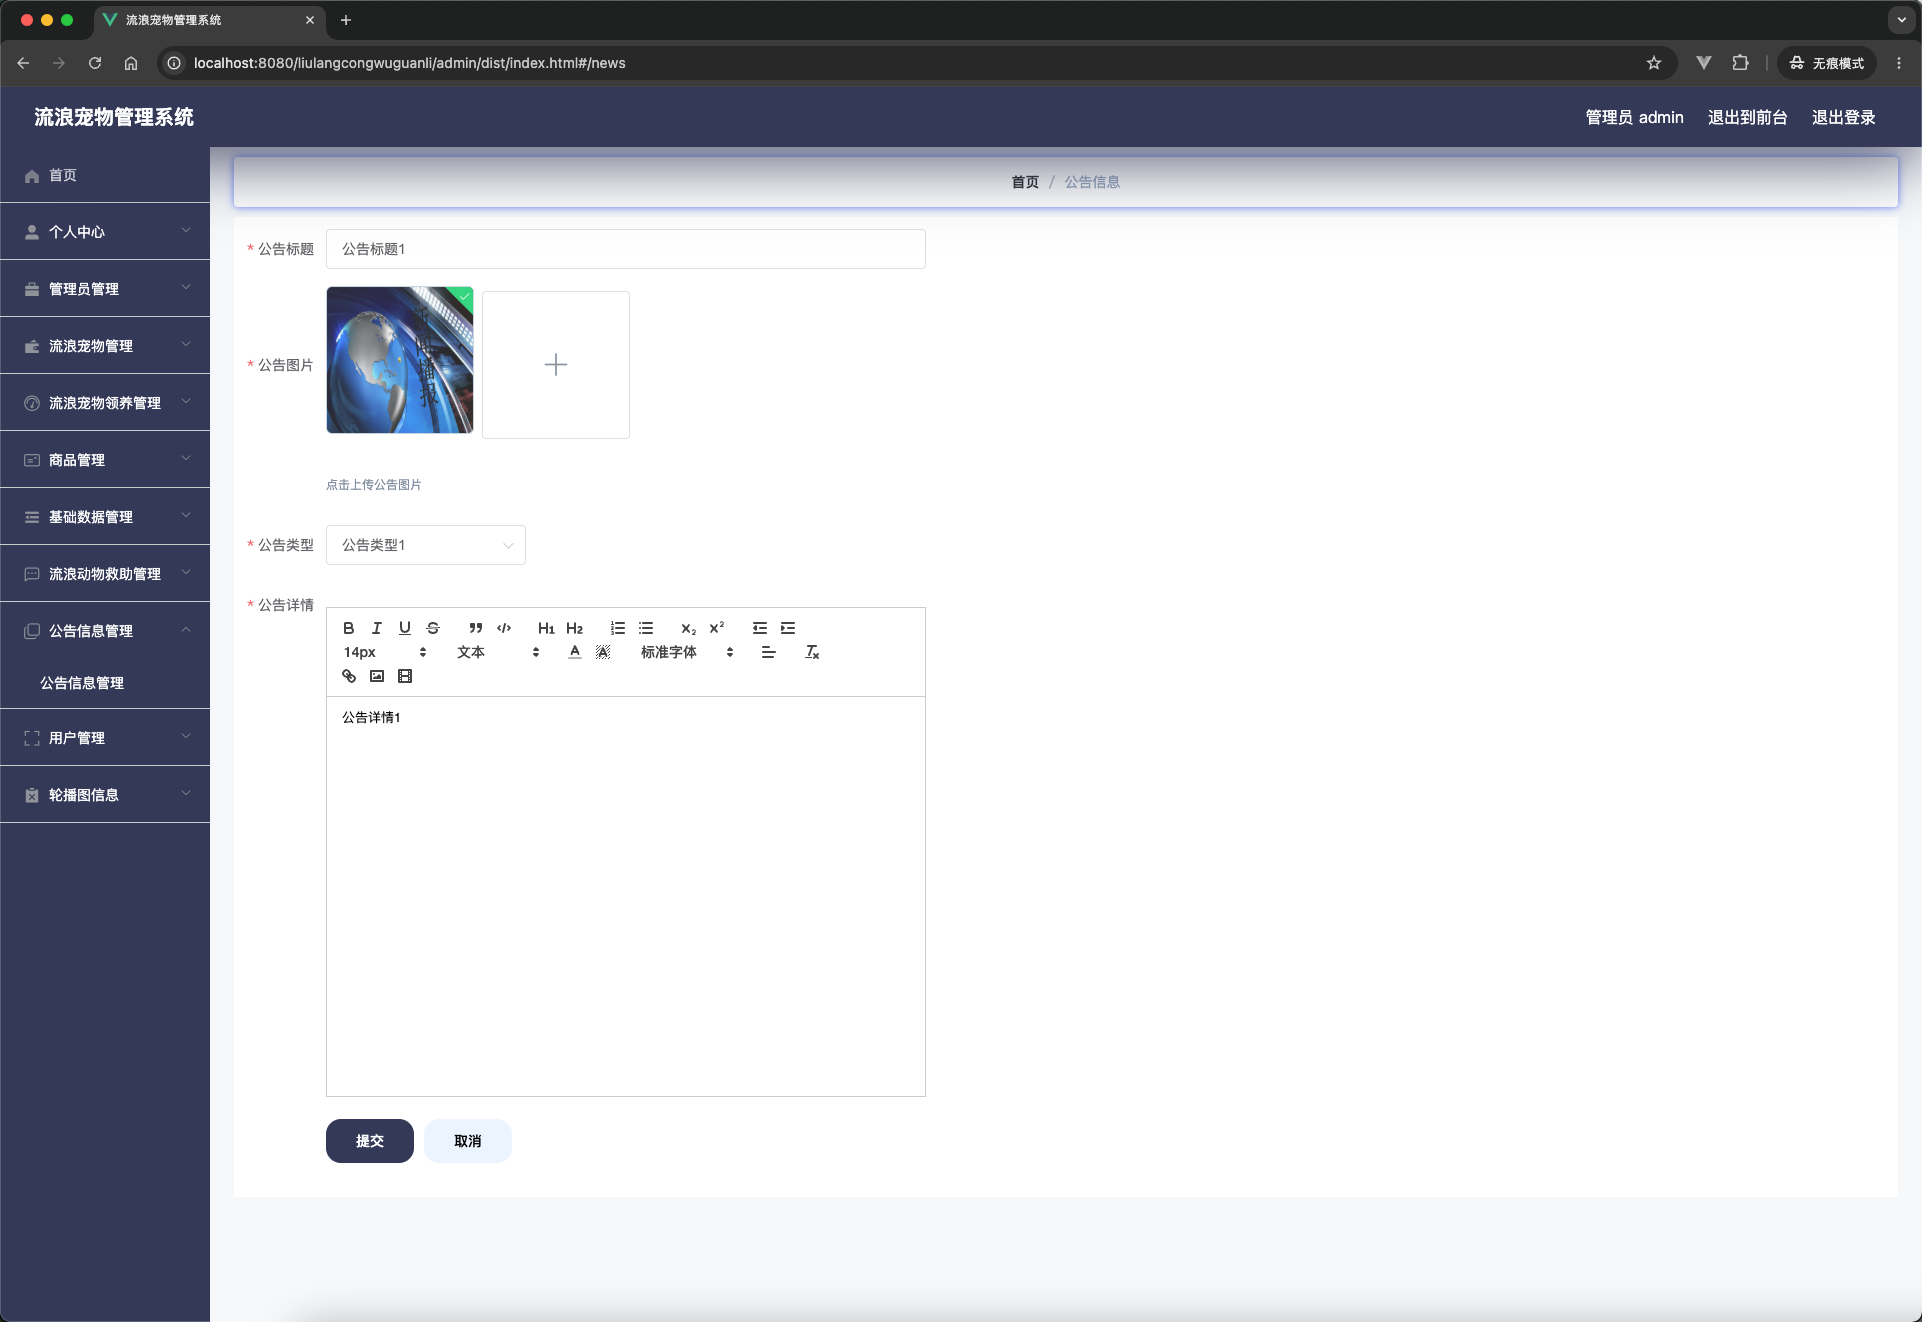Toggle underline formatting in the editor
Viewport: 1922px width, 1322px height.
(404, 628)
